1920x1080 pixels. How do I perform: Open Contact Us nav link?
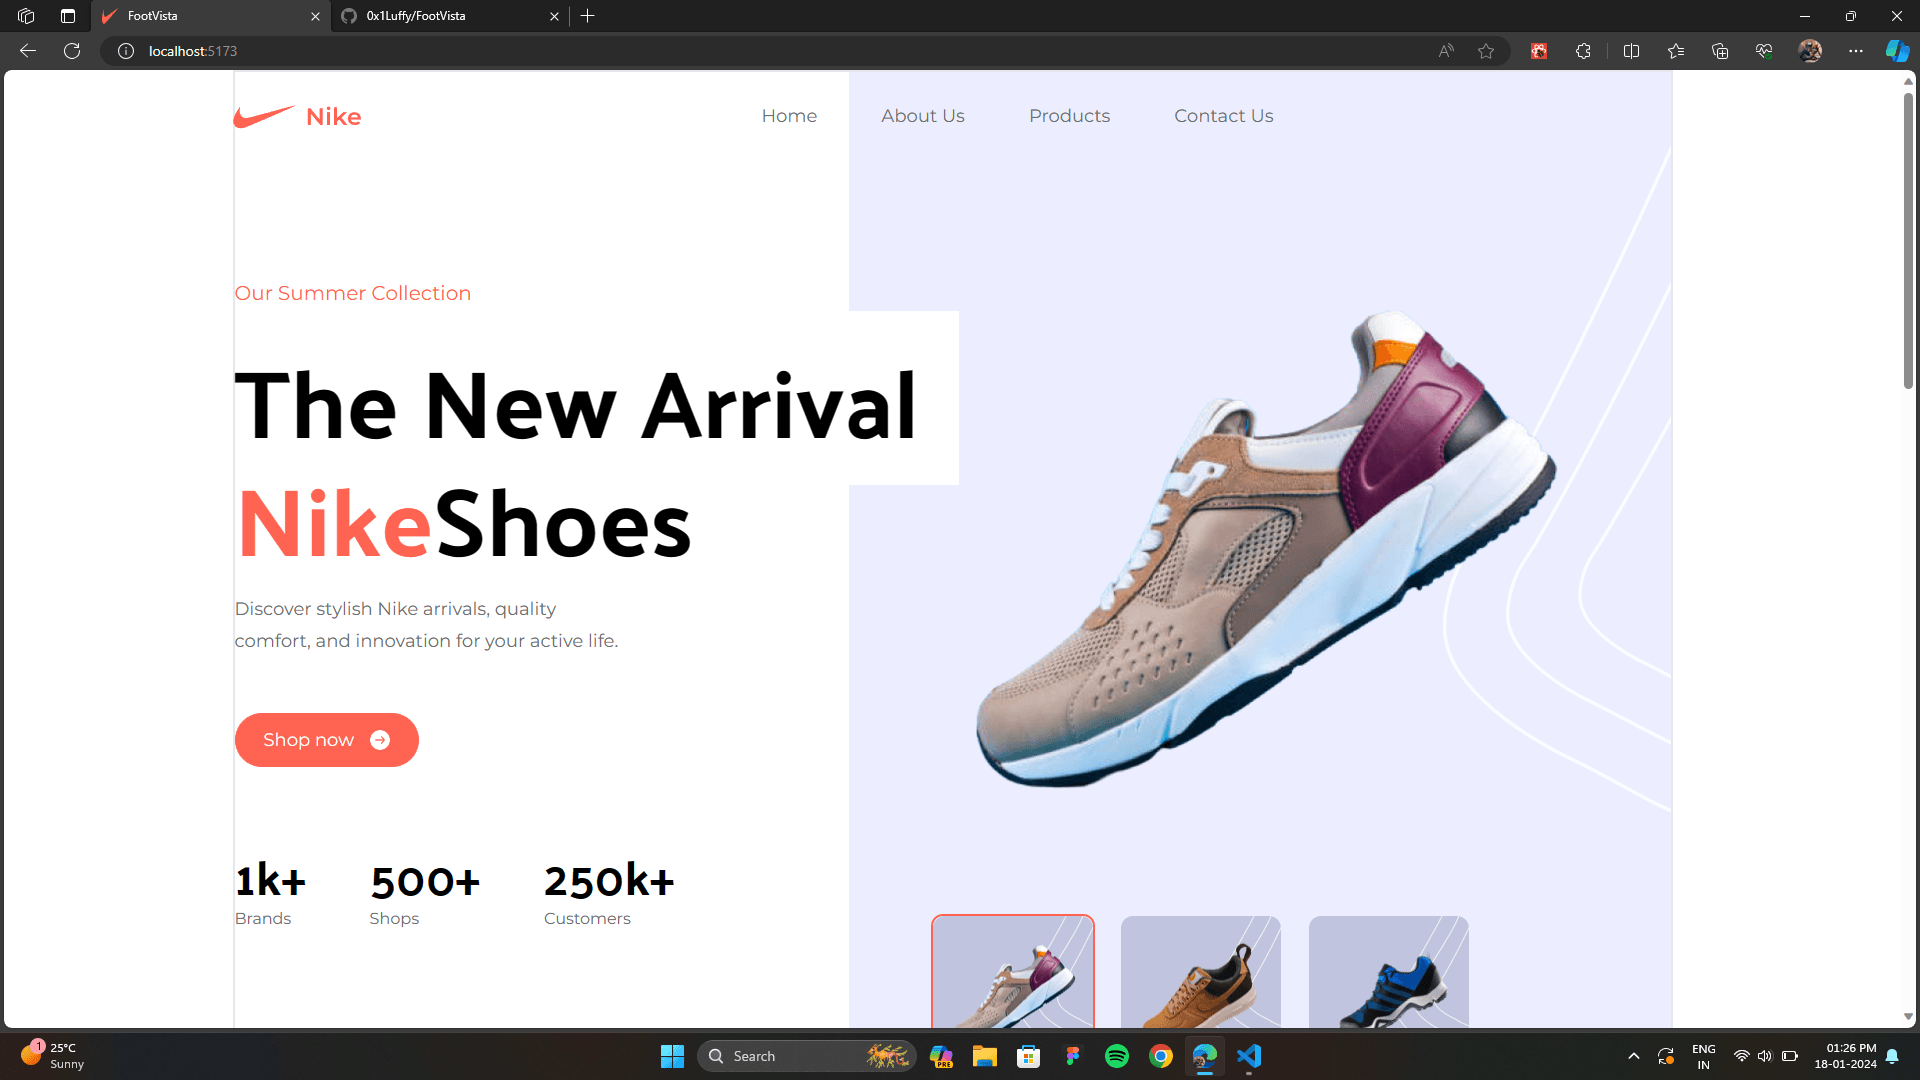click(x=1223, y=116)
